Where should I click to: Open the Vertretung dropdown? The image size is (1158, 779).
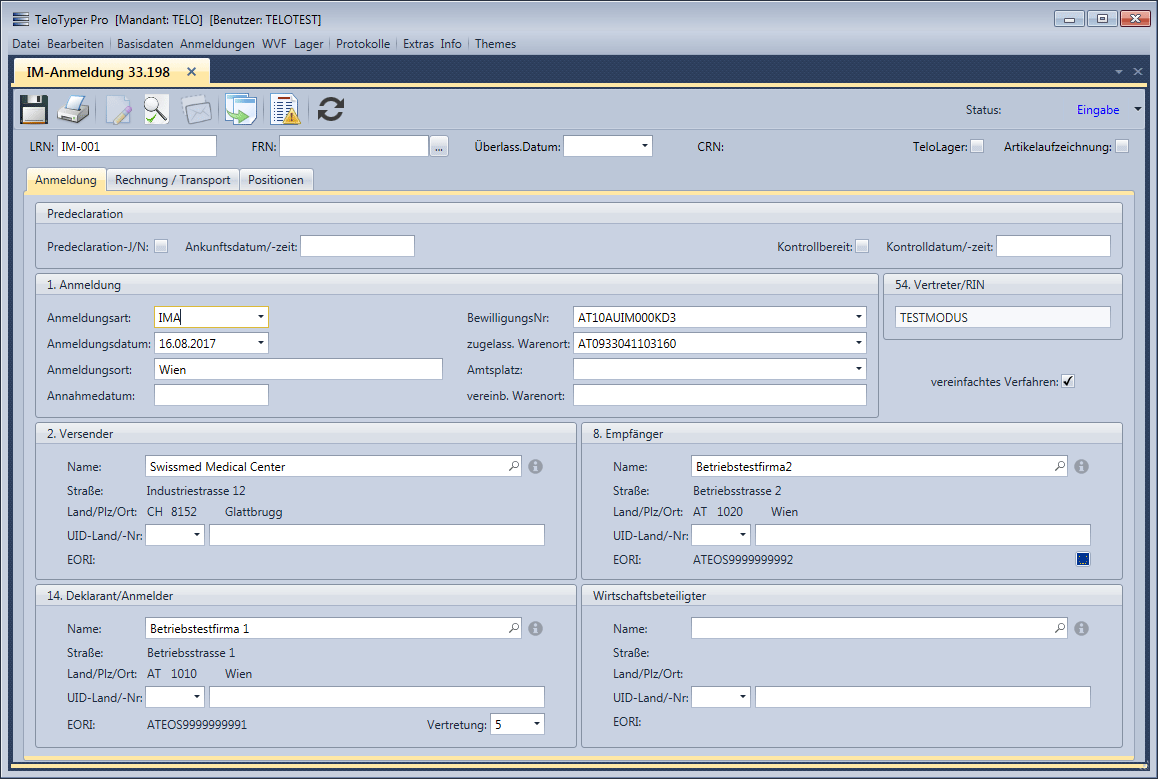(x=537, y=724)
